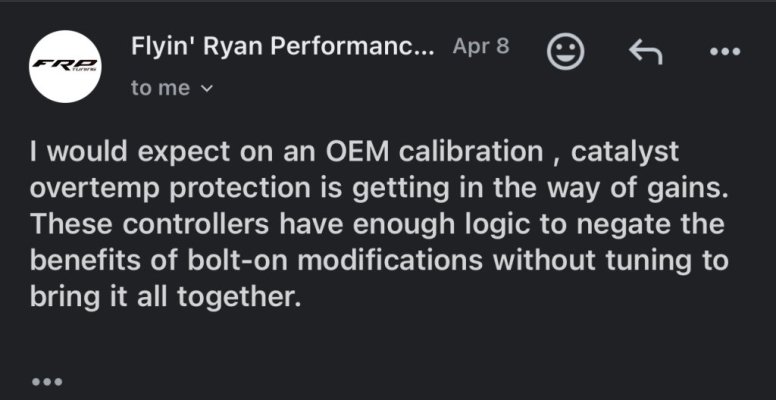
Task: Click line 'benefits of bolt-on modifications'
Action: (x=379, y=261)
